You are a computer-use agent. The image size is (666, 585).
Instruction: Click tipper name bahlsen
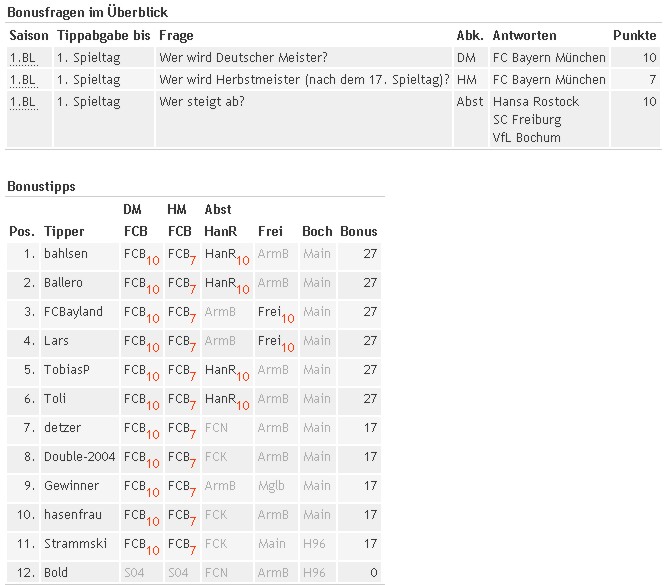(66, 254)
